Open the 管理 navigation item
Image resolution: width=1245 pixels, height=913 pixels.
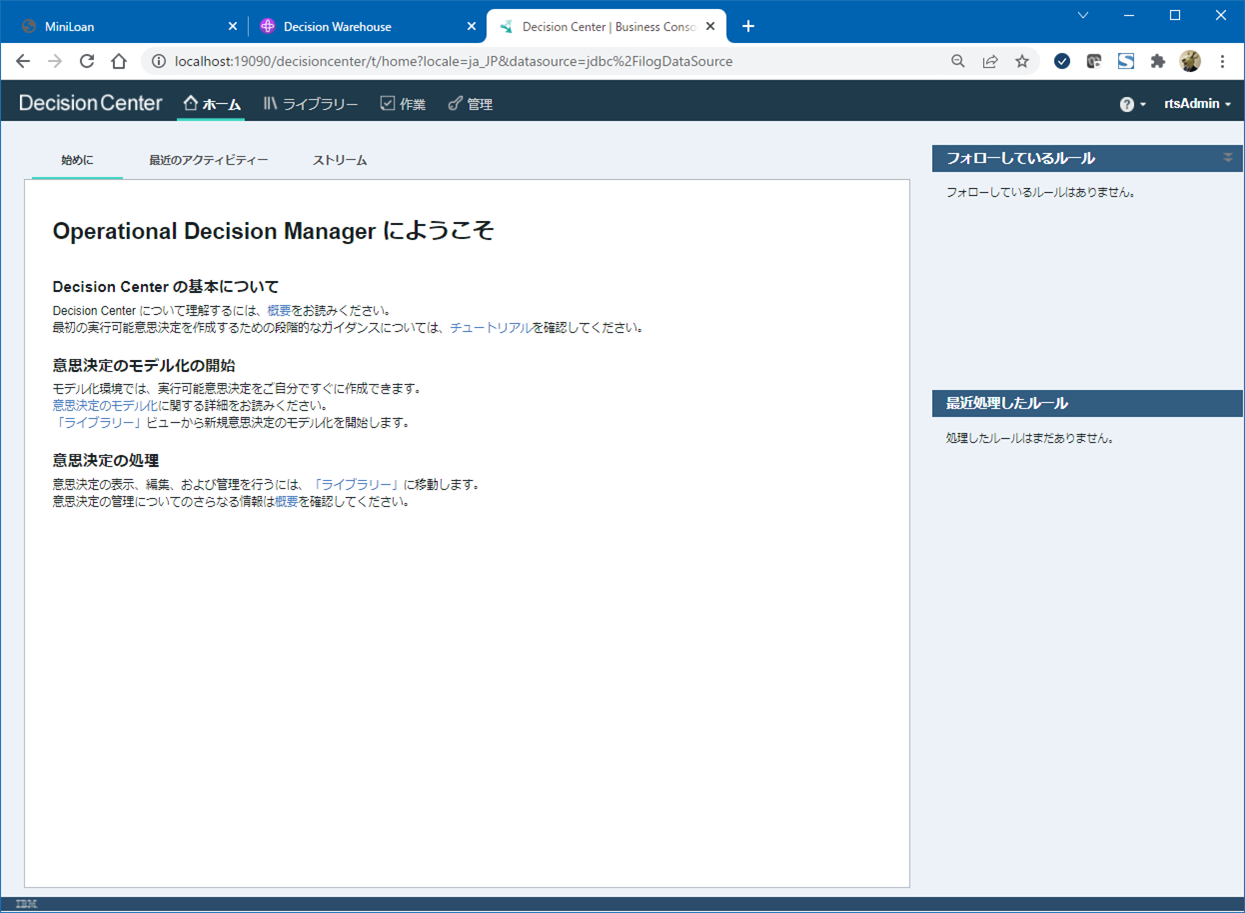[x=470, y=103]
